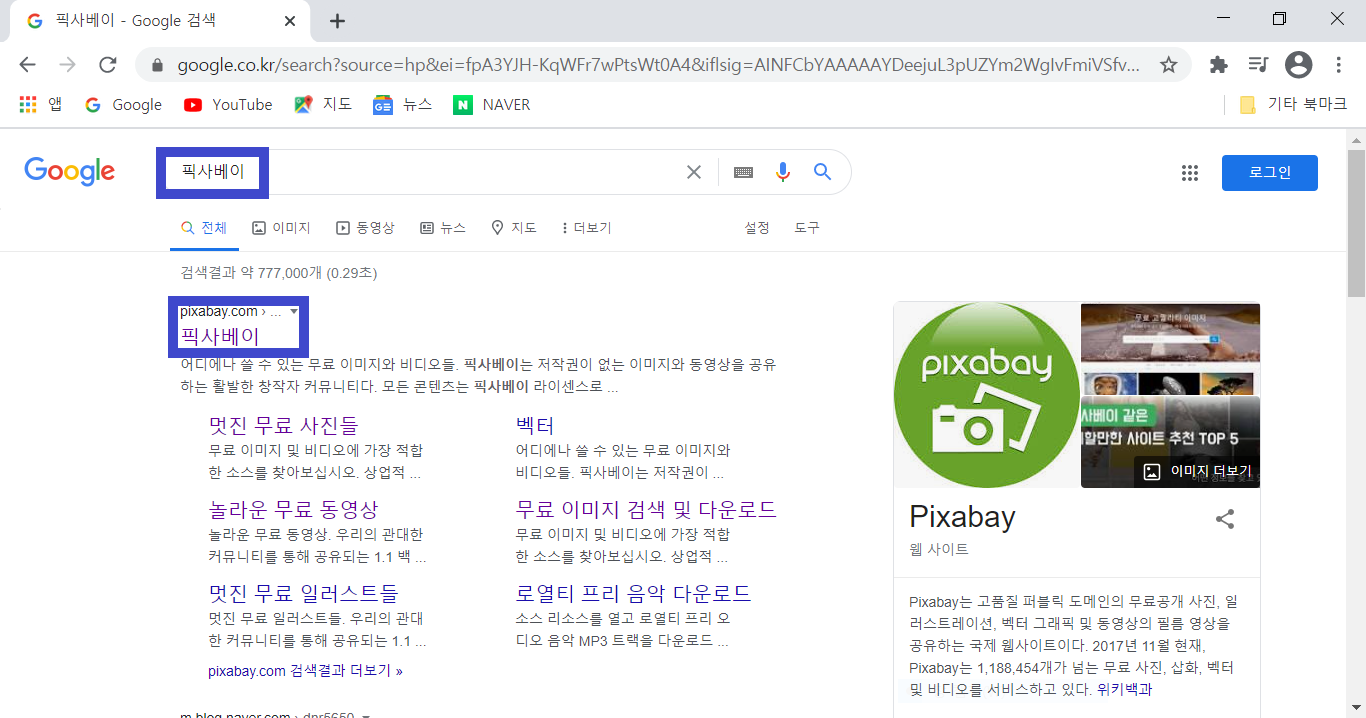Screen dimensions: 1366x718
Task: Open the 벡터 sitelink
Action: pyautogui.click(x=535, y=425)
